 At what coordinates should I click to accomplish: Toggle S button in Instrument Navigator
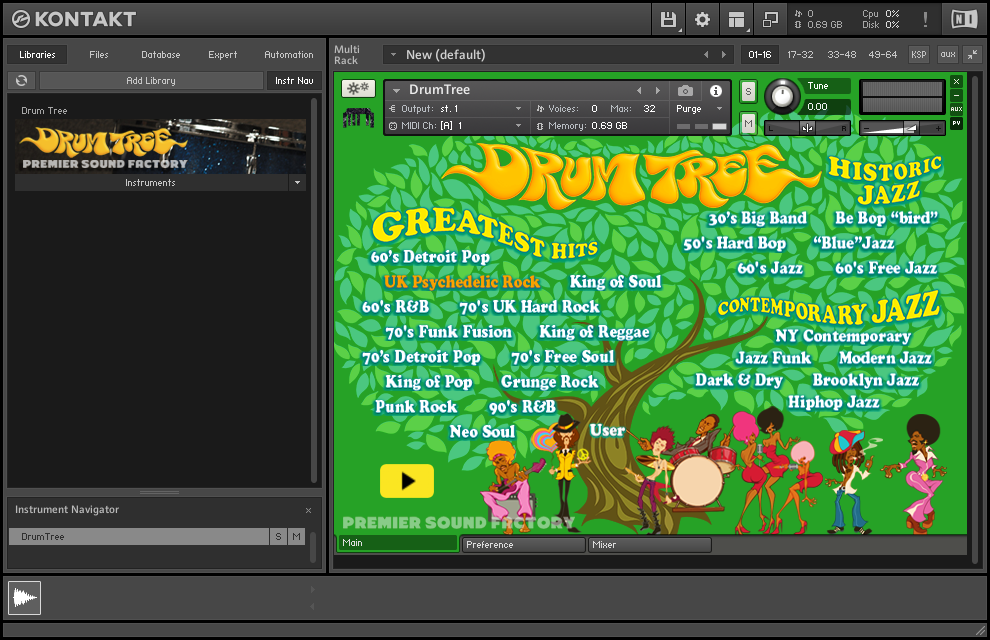(278, 536)
